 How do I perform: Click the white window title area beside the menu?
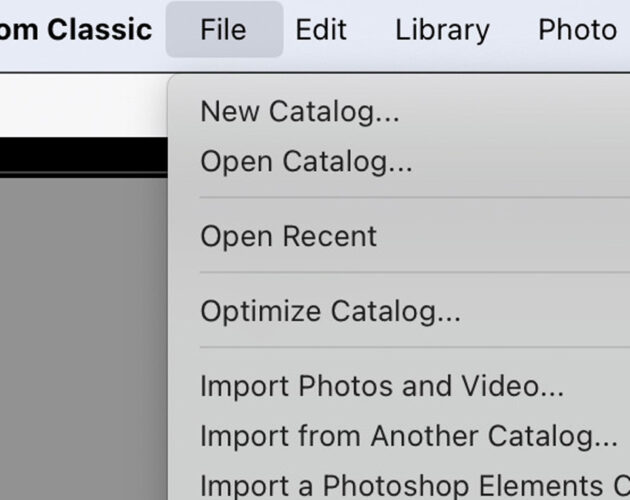(x=84, y=105)
